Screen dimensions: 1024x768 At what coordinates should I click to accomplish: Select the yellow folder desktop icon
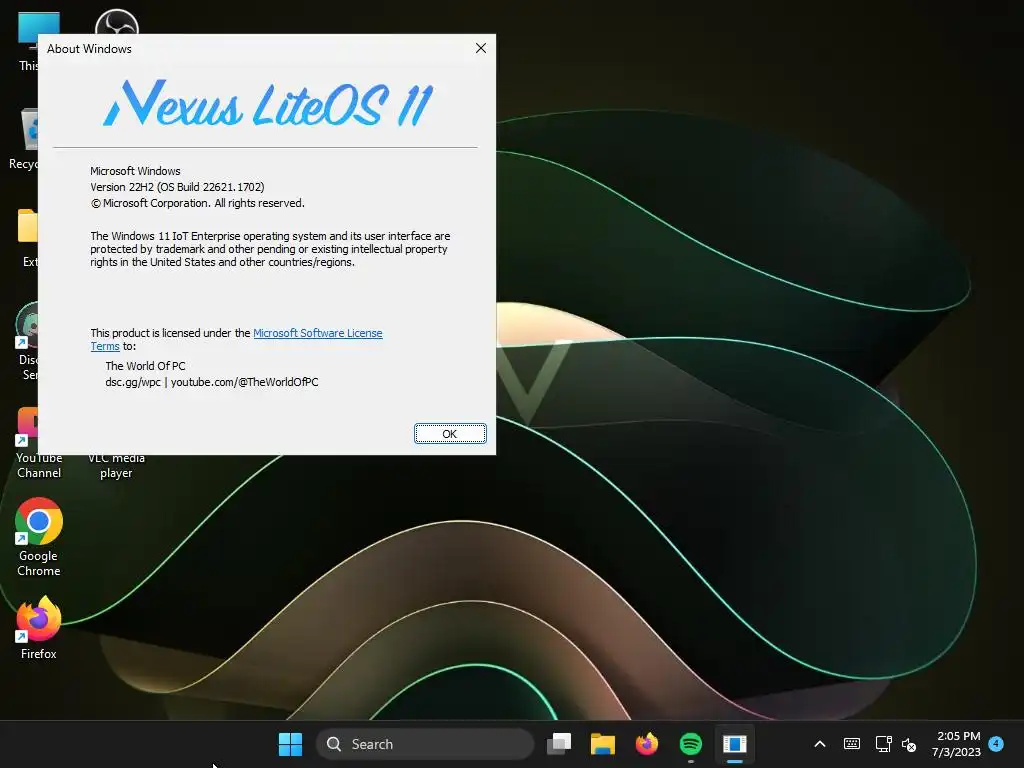coord(27,238)
